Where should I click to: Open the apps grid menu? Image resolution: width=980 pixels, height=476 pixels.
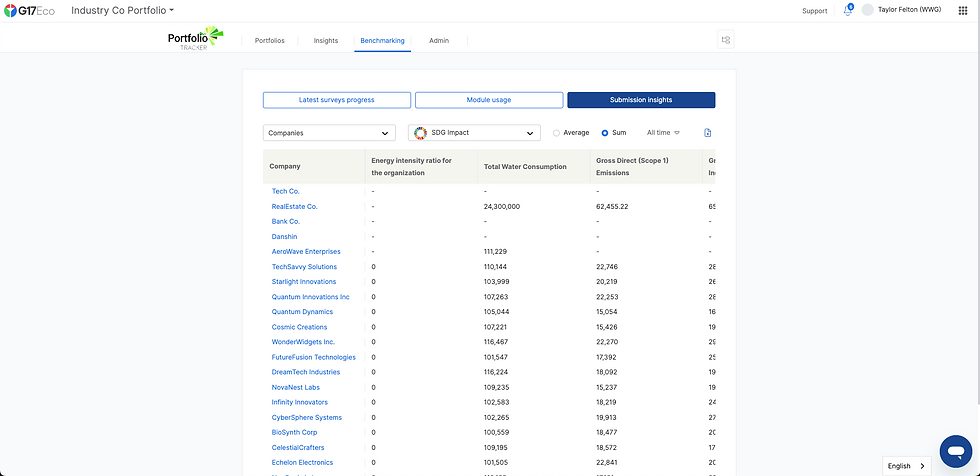tap(962, 10)
